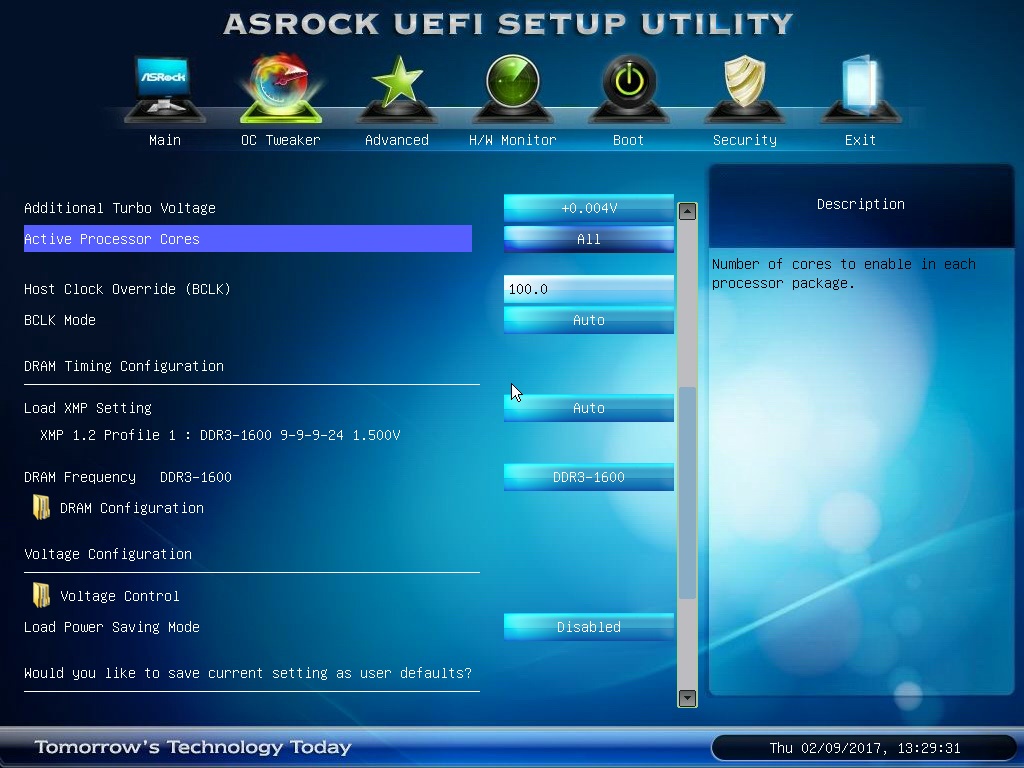
Task: Open the Security shield icon
Action: point(744,89)
